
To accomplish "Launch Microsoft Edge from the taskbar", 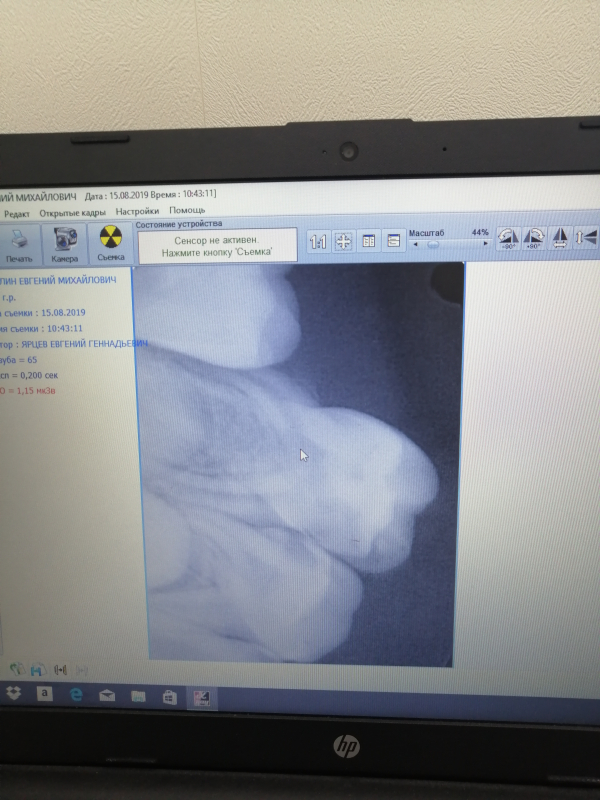I will (x=74, y=694).
